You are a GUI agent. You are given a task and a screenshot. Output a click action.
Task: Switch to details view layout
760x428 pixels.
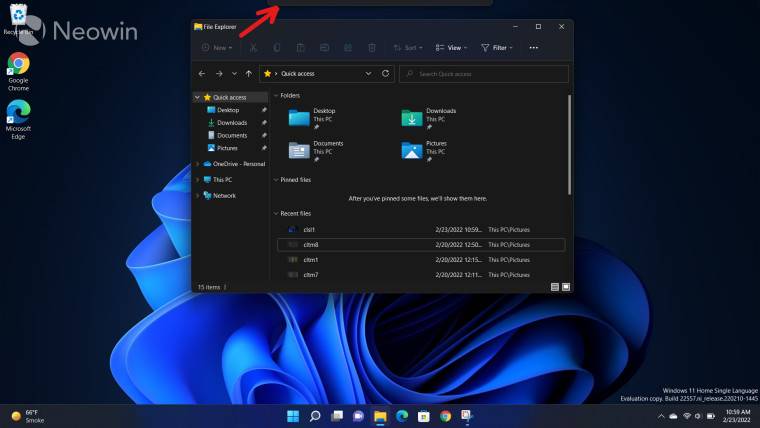point(554,287)
